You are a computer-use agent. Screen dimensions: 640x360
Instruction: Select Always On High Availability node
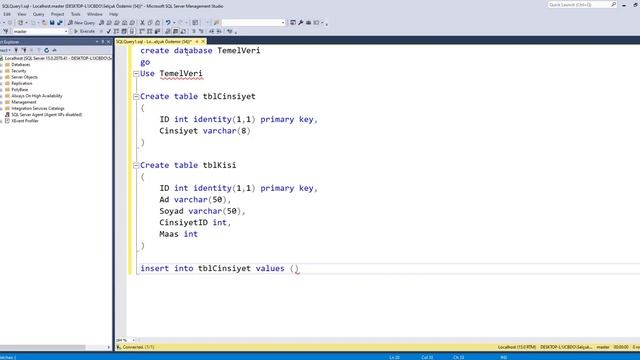tap(37, 96)
